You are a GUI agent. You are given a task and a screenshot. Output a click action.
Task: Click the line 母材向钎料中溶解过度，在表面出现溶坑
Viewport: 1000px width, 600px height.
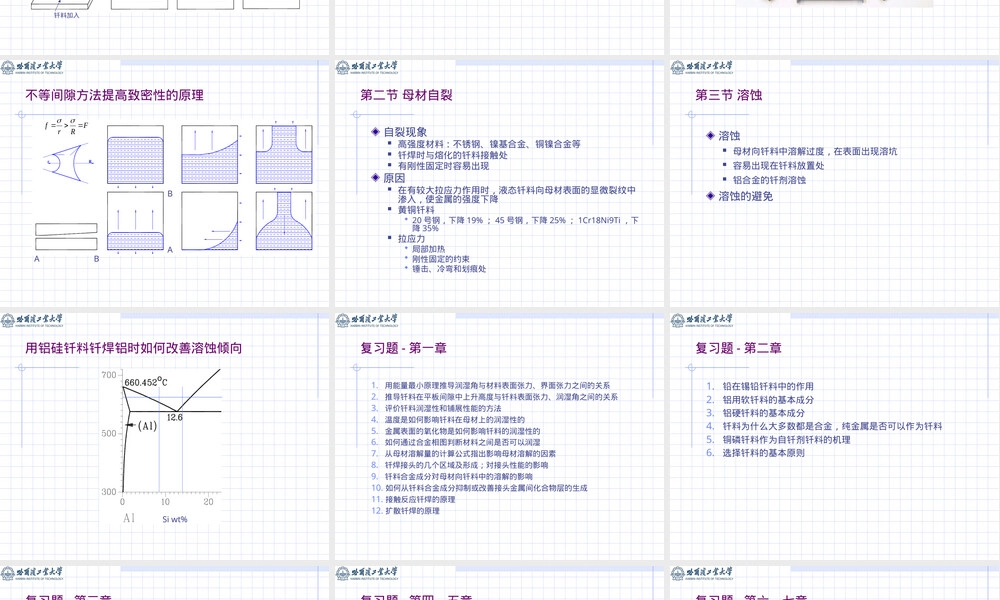click(x=814, y=152)
